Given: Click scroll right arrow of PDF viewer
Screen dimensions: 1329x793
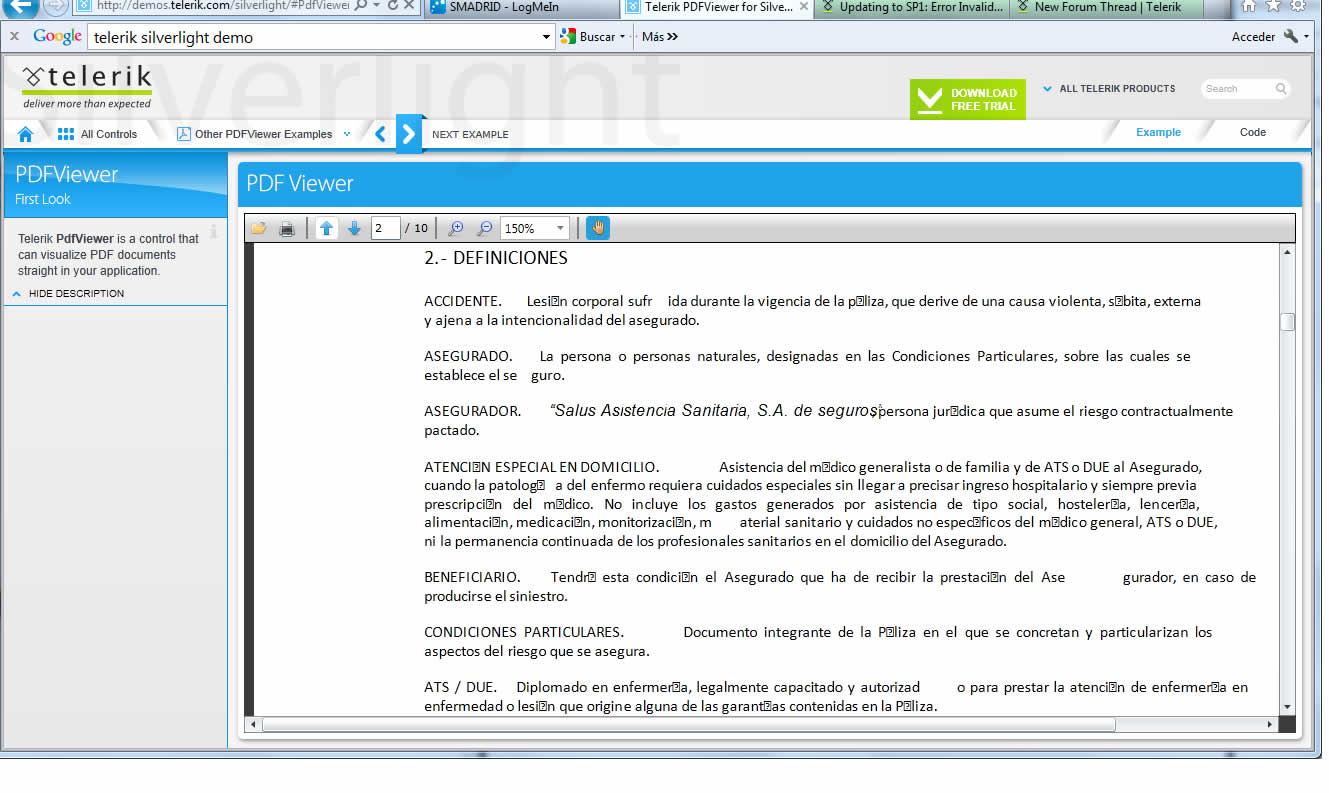Looking at the screenshot, I should (x=1271, y=724).
